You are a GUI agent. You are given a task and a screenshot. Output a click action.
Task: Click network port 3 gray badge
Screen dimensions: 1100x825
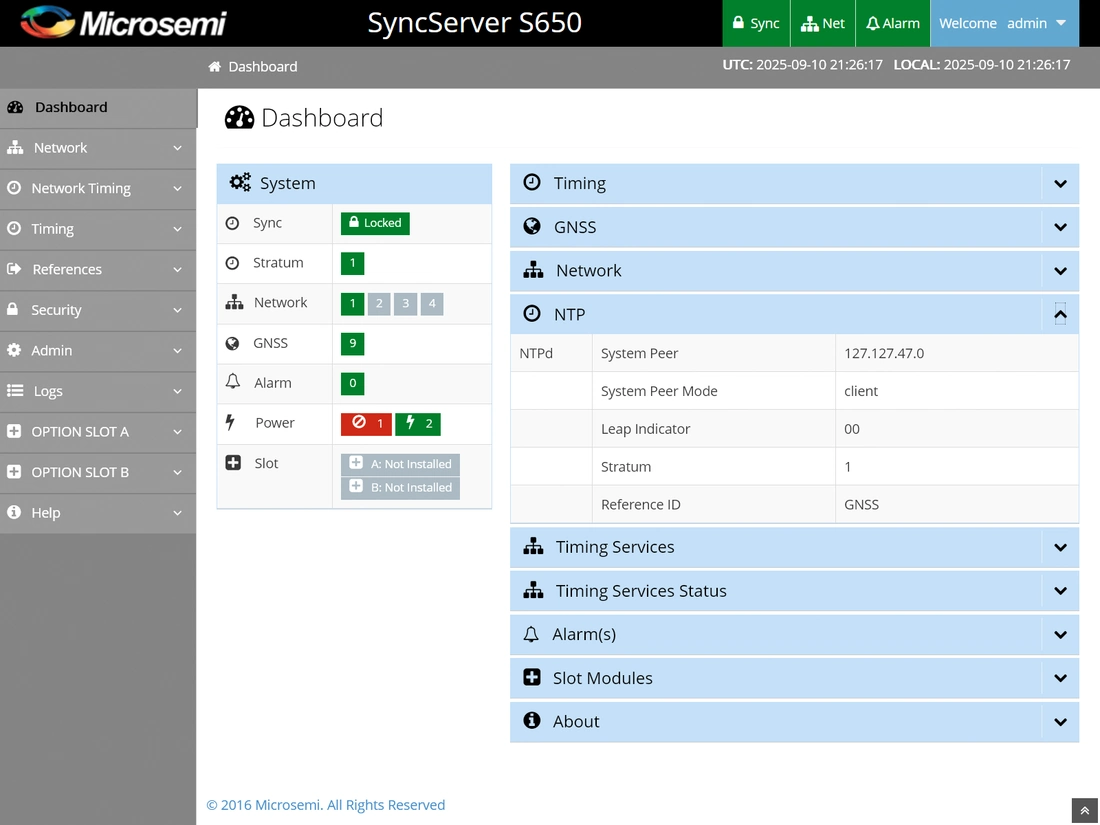click(x=405, y=304)
